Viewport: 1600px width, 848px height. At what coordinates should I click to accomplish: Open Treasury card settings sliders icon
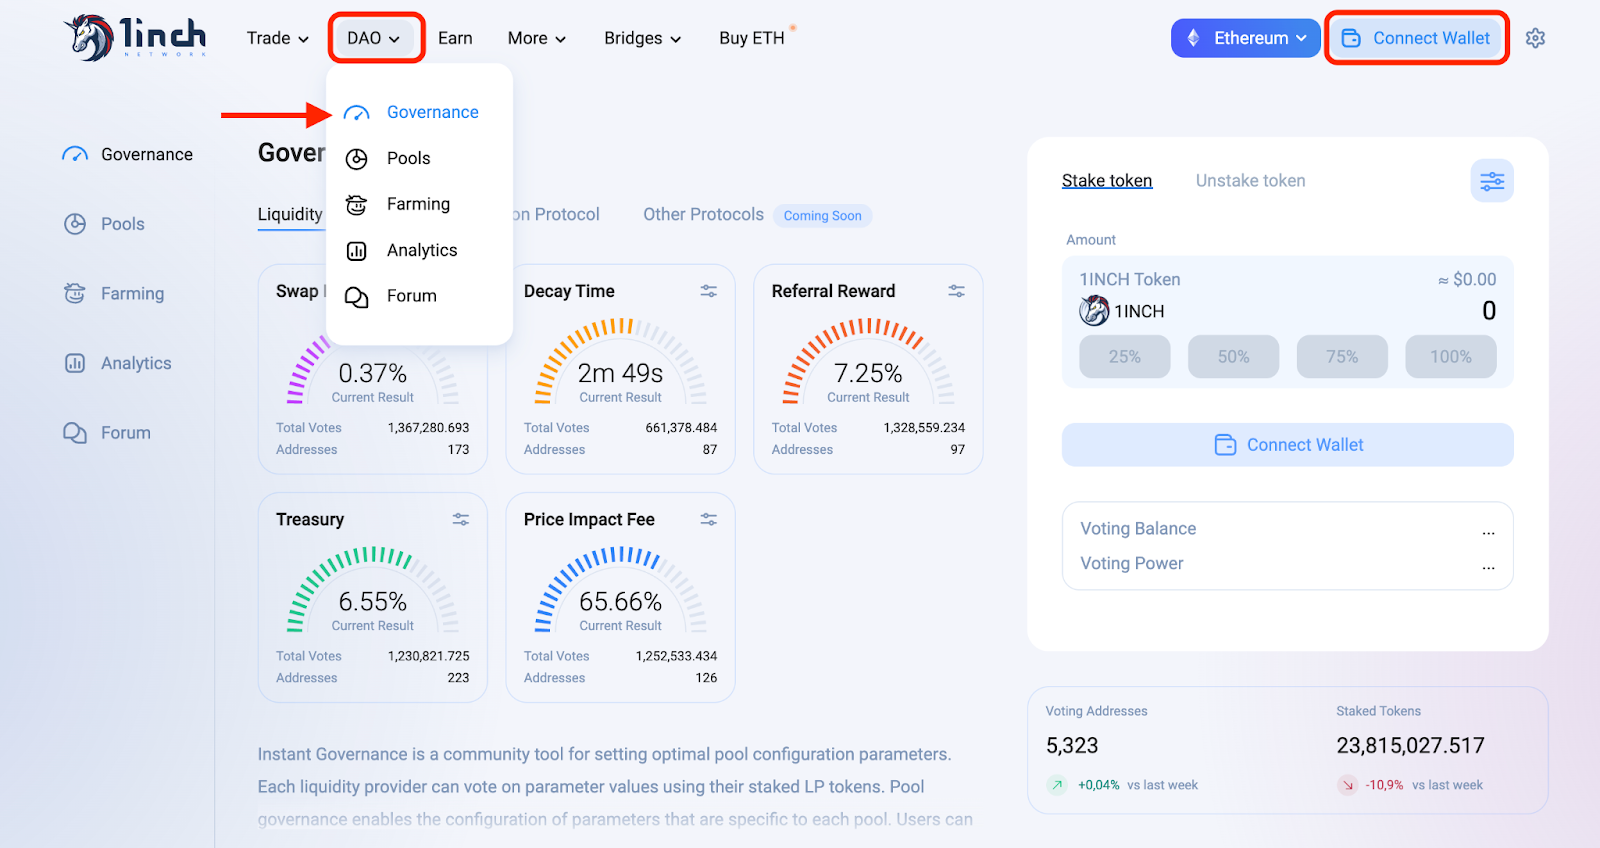pyautogui.click(x=461, y=519)
